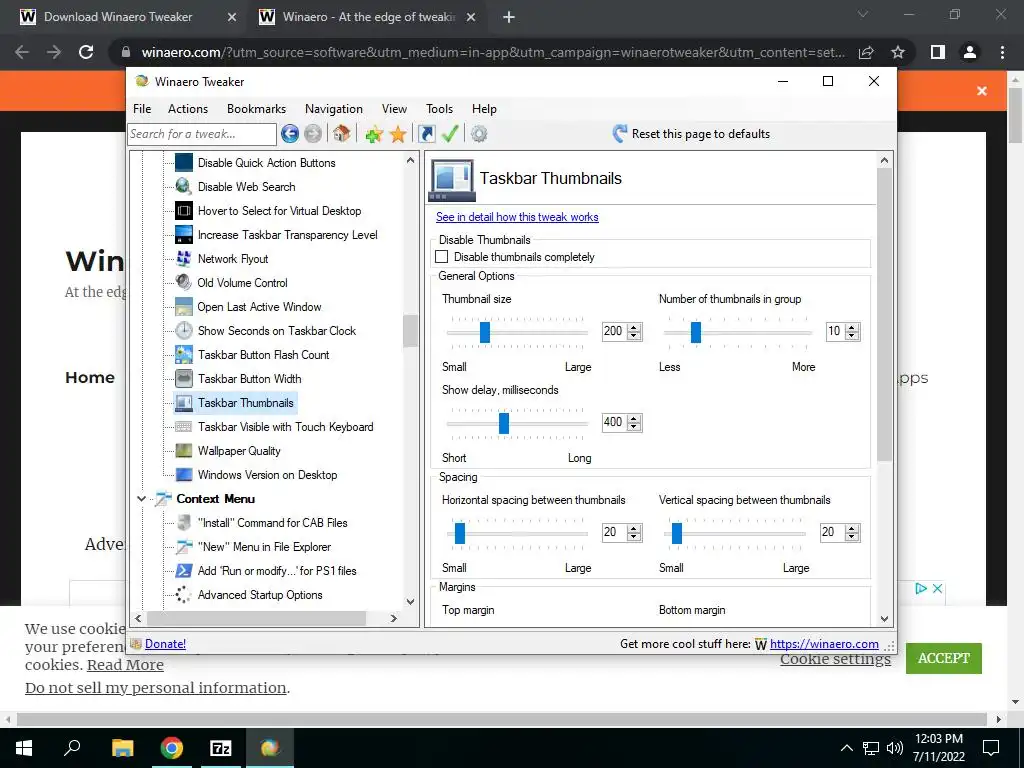Select Open Last Active Window tree item

point(259,307)
